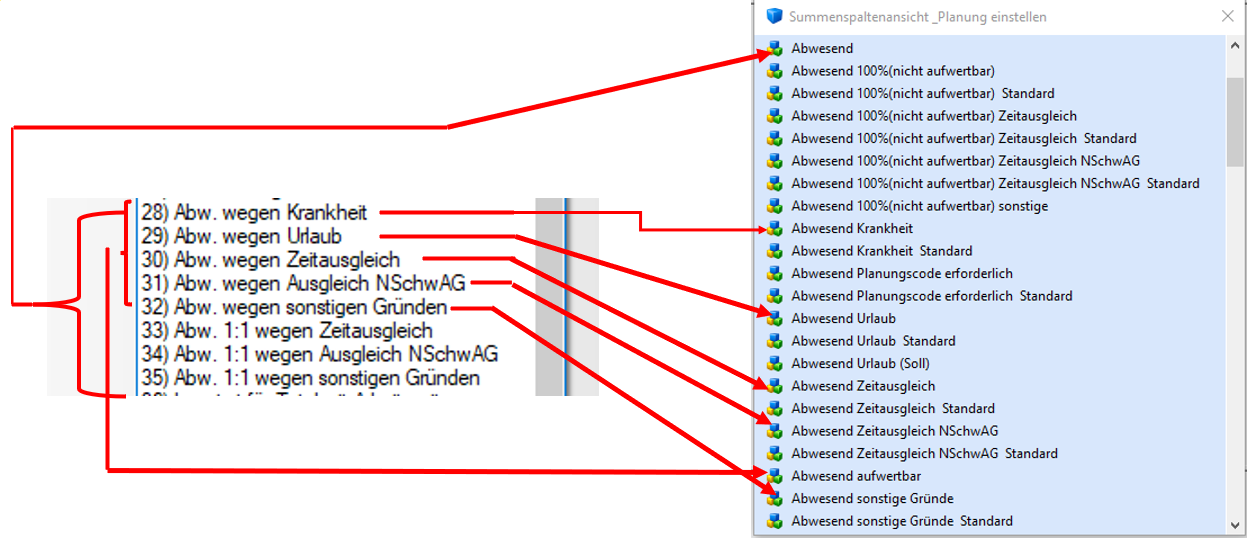Click the icon beside 'Abwesend Zeitausgleich NSchwAG Standard'
Screen dimensions: 1254x545
773,454
